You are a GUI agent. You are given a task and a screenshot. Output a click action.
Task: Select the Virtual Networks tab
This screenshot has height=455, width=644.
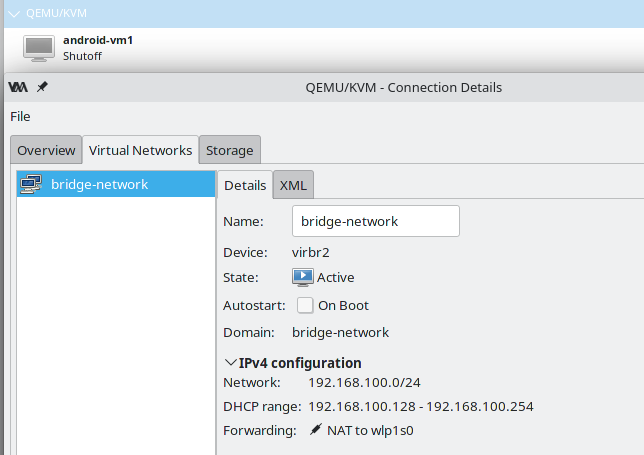click(140, 150)
